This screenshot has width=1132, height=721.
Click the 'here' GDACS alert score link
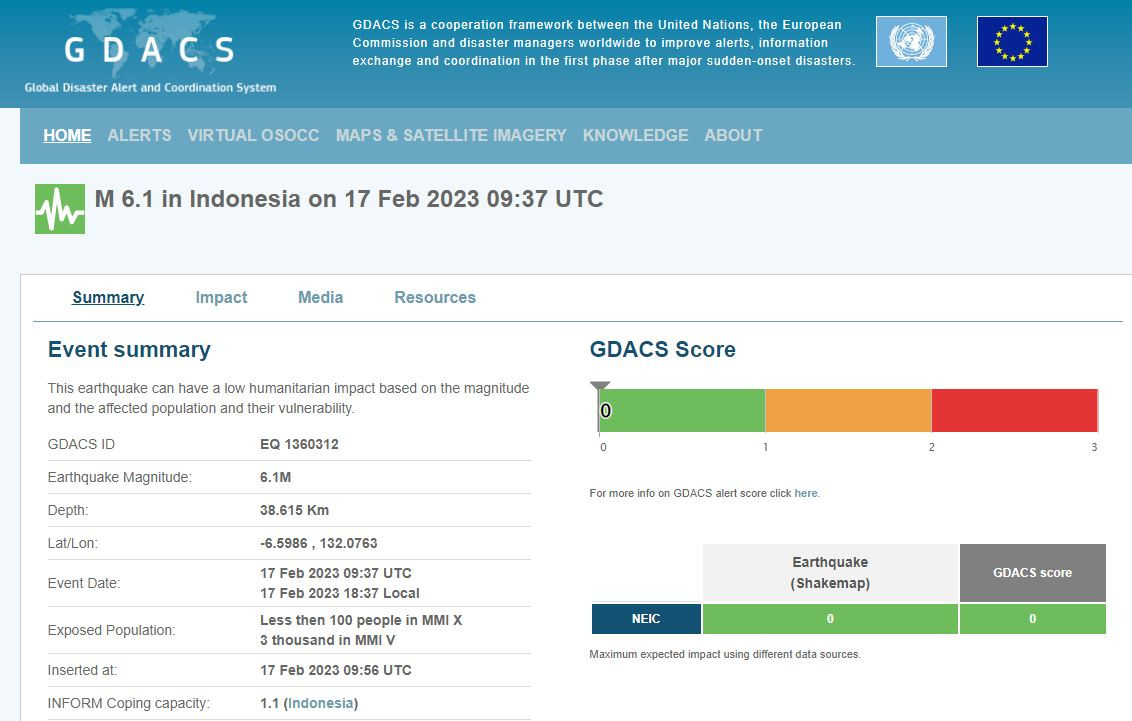click(806, 493)
